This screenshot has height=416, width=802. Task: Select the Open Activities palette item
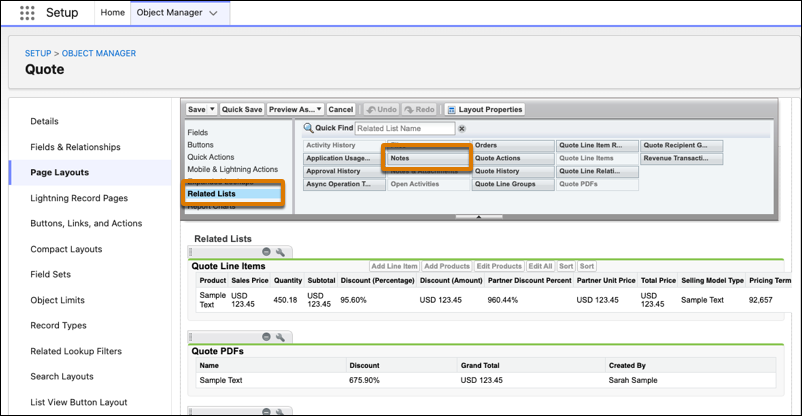(429, 184)
